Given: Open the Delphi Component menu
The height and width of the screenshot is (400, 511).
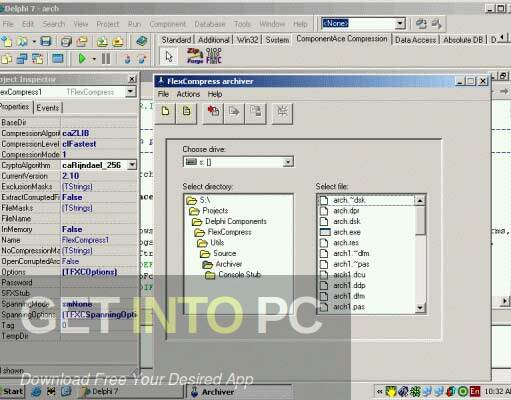Looking at the screenshot, I should tap(168, 24).
